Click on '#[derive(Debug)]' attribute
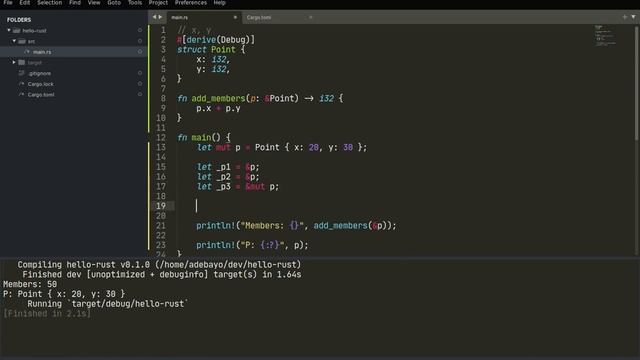The height and width of the screenshot is (360, 640). [216, 40]
